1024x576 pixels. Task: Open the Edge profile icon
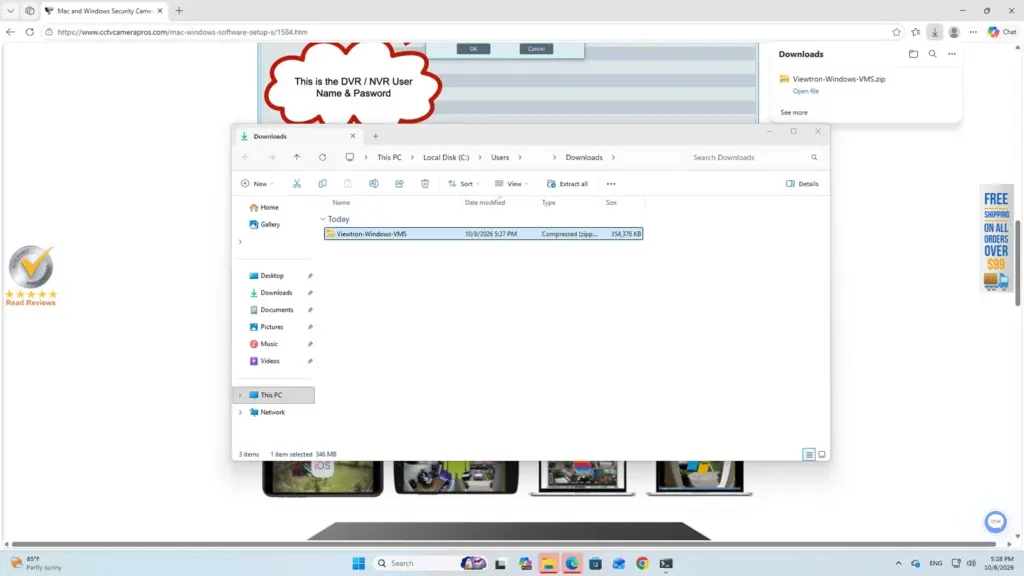click(954, 32)
